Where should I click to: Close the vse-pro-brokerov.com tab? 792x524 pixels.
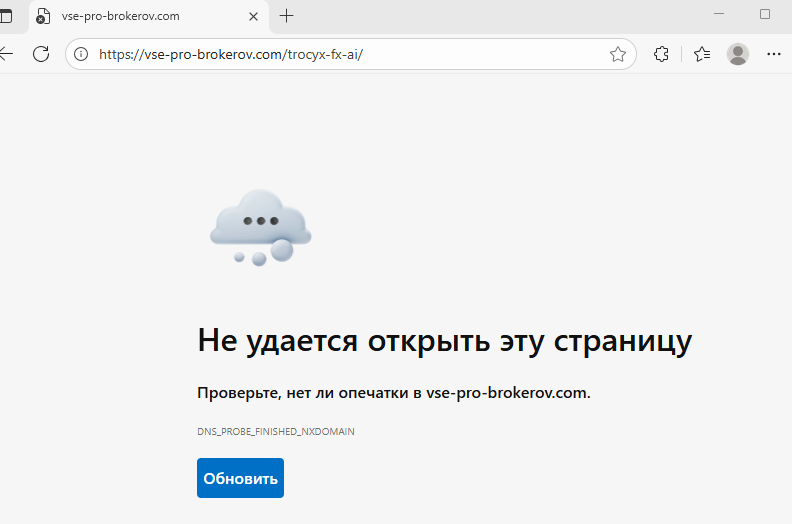[253, 16]
